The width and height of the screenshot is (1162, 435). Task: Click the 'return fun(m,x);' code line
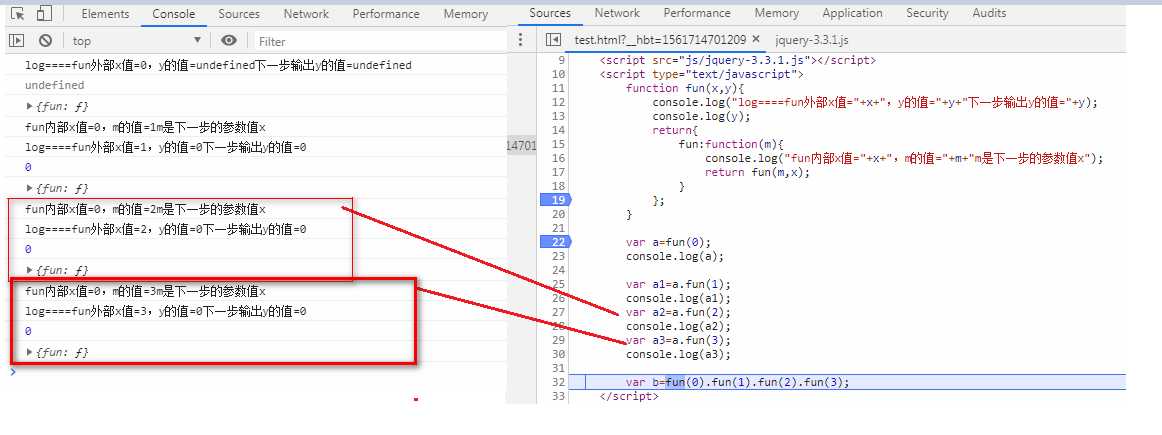757,172
